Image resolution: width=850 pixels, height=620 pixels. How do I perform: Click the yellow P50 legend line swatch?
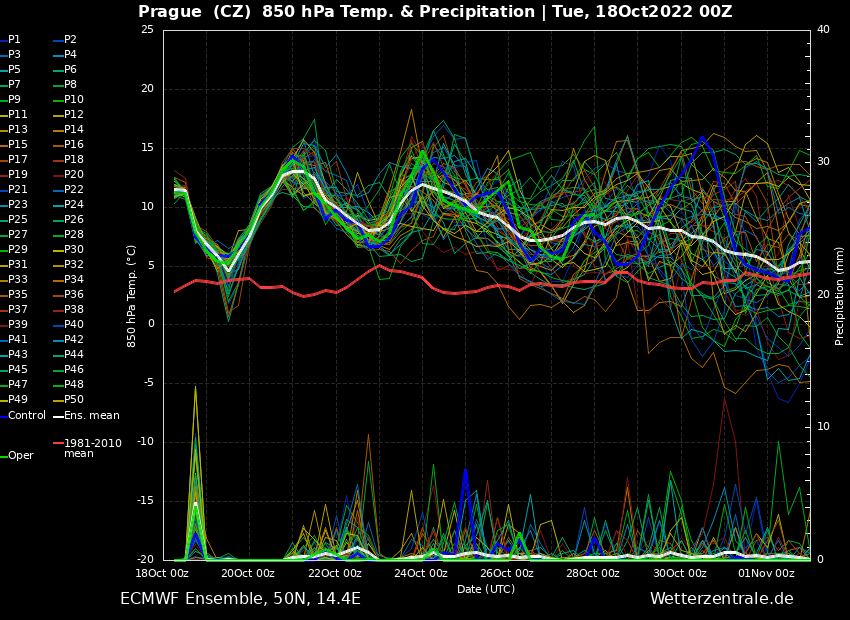click(x=58, y=401)
